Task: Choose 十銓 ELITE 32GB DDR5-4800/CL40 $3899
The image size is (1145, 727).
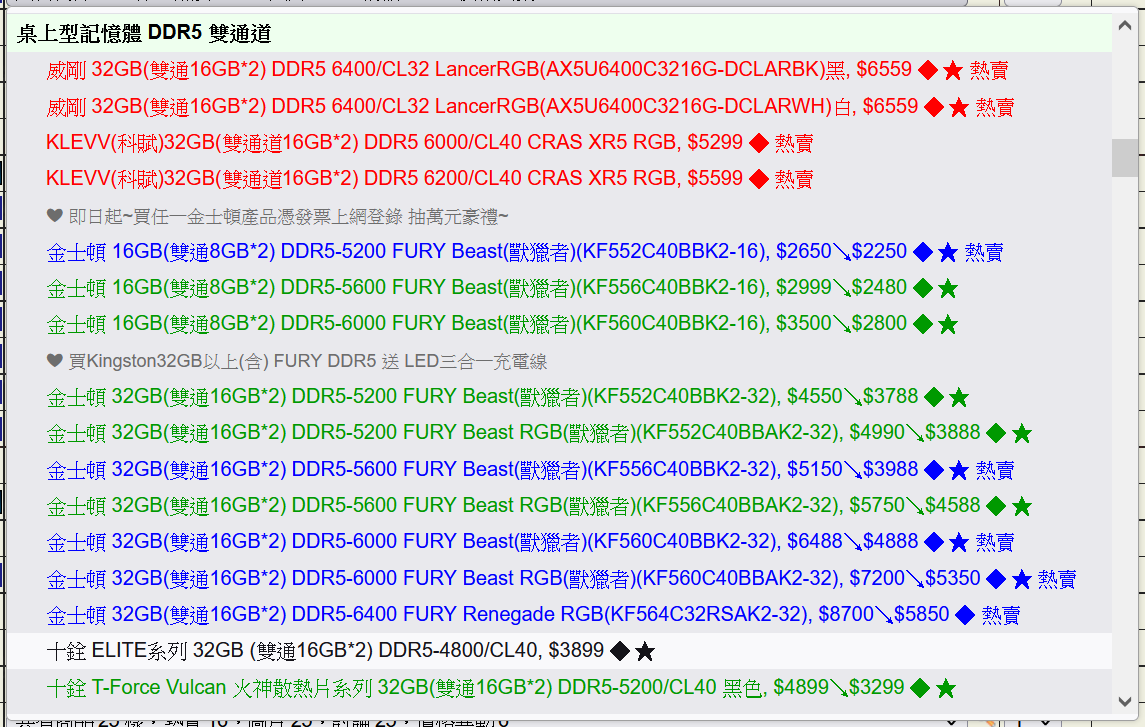Action: coord(559,650)
